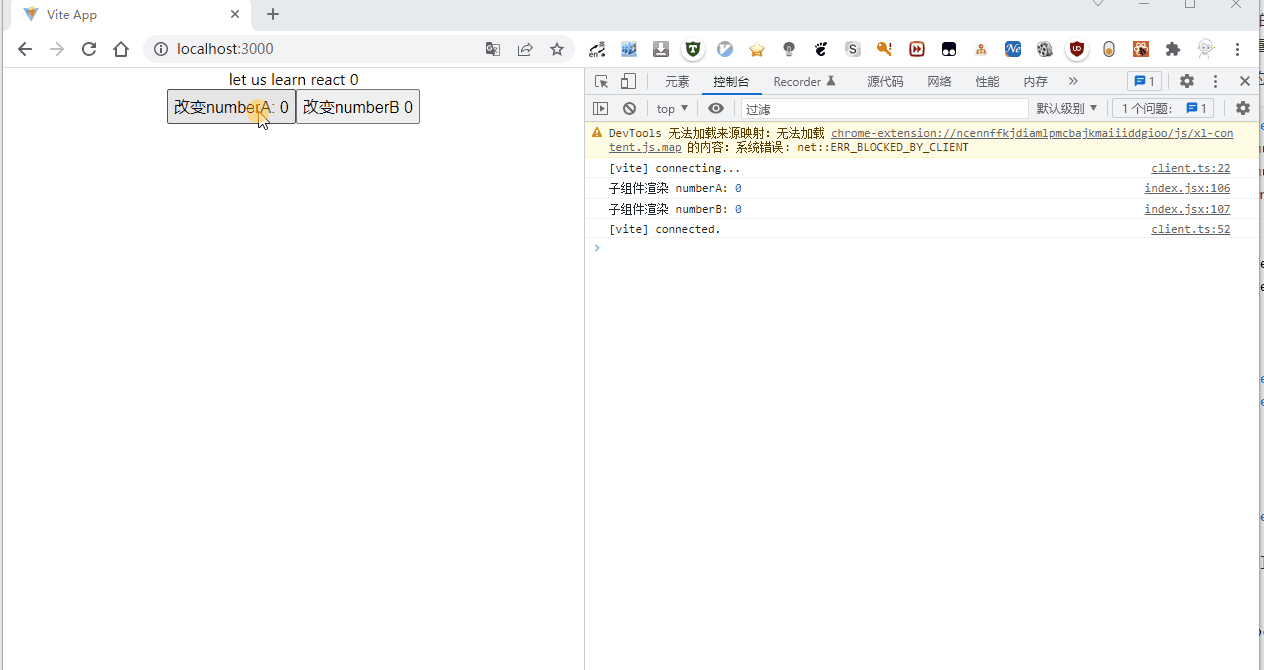The height and width of the screenshot is (670, 1264).
Task: Click the orange key extension icon
Action: 884,49
